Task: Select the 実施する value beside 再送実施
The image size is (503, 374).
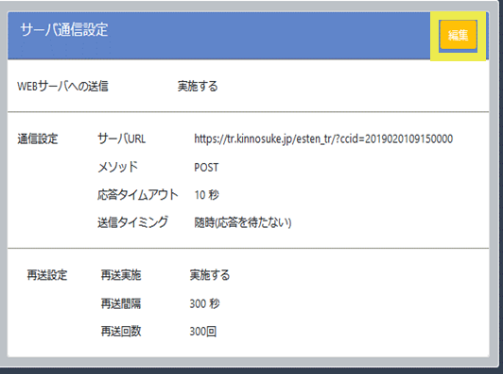Action: pos(210,275)
